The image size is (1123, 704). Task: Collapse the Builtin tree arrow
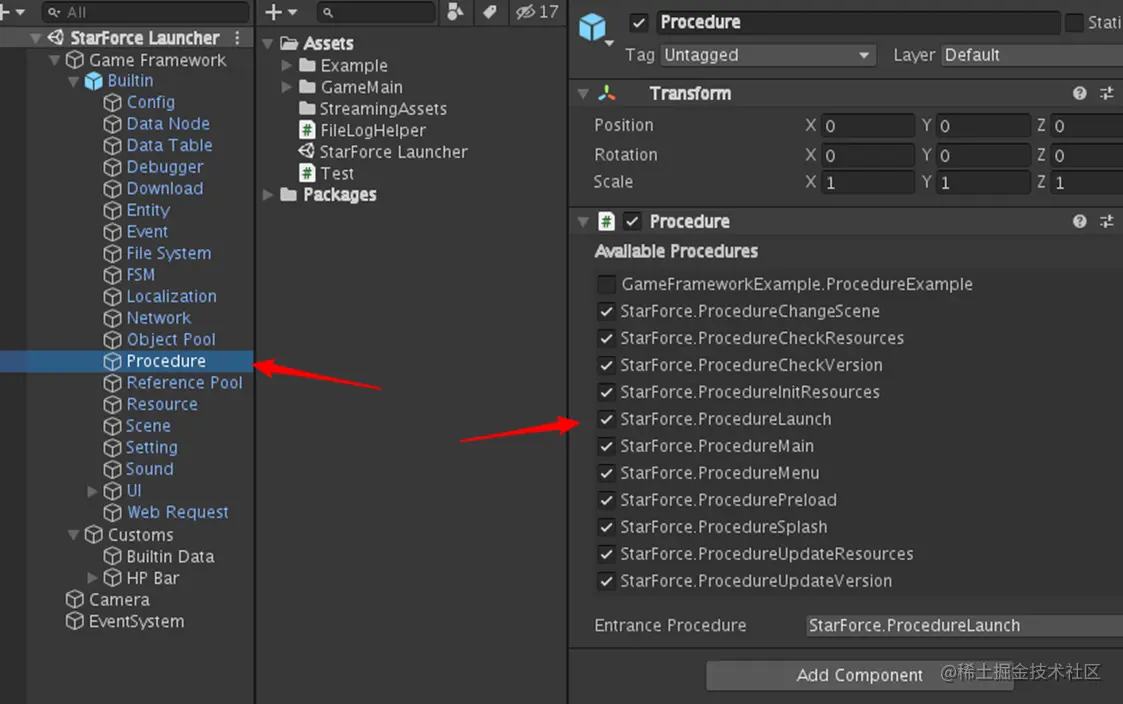73,82
